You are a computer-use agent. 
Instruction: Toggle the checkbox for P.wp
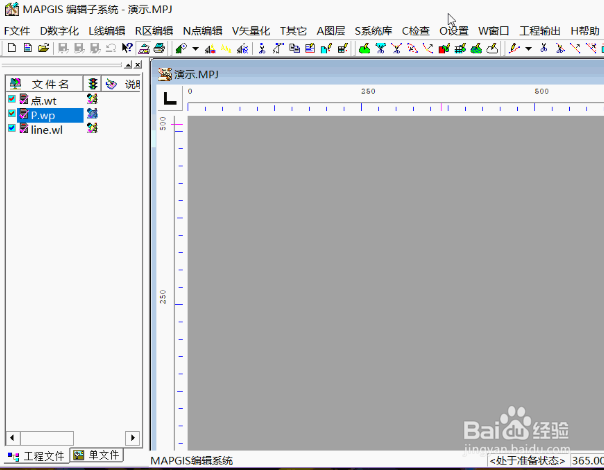tap(12, 113)
